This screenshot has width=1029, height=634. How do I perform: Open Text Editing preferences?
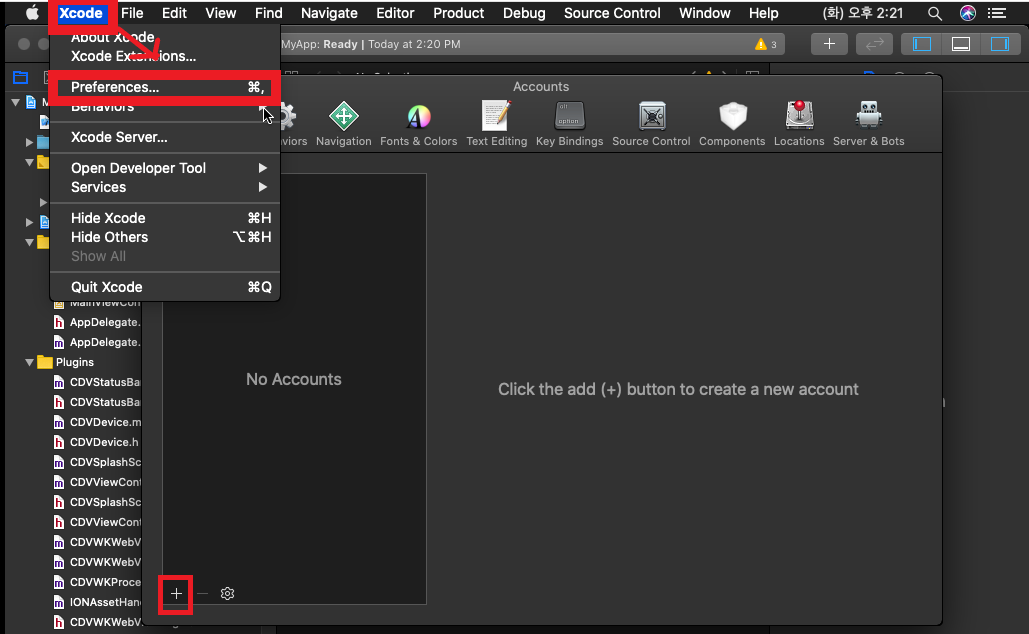pos(497,124)
